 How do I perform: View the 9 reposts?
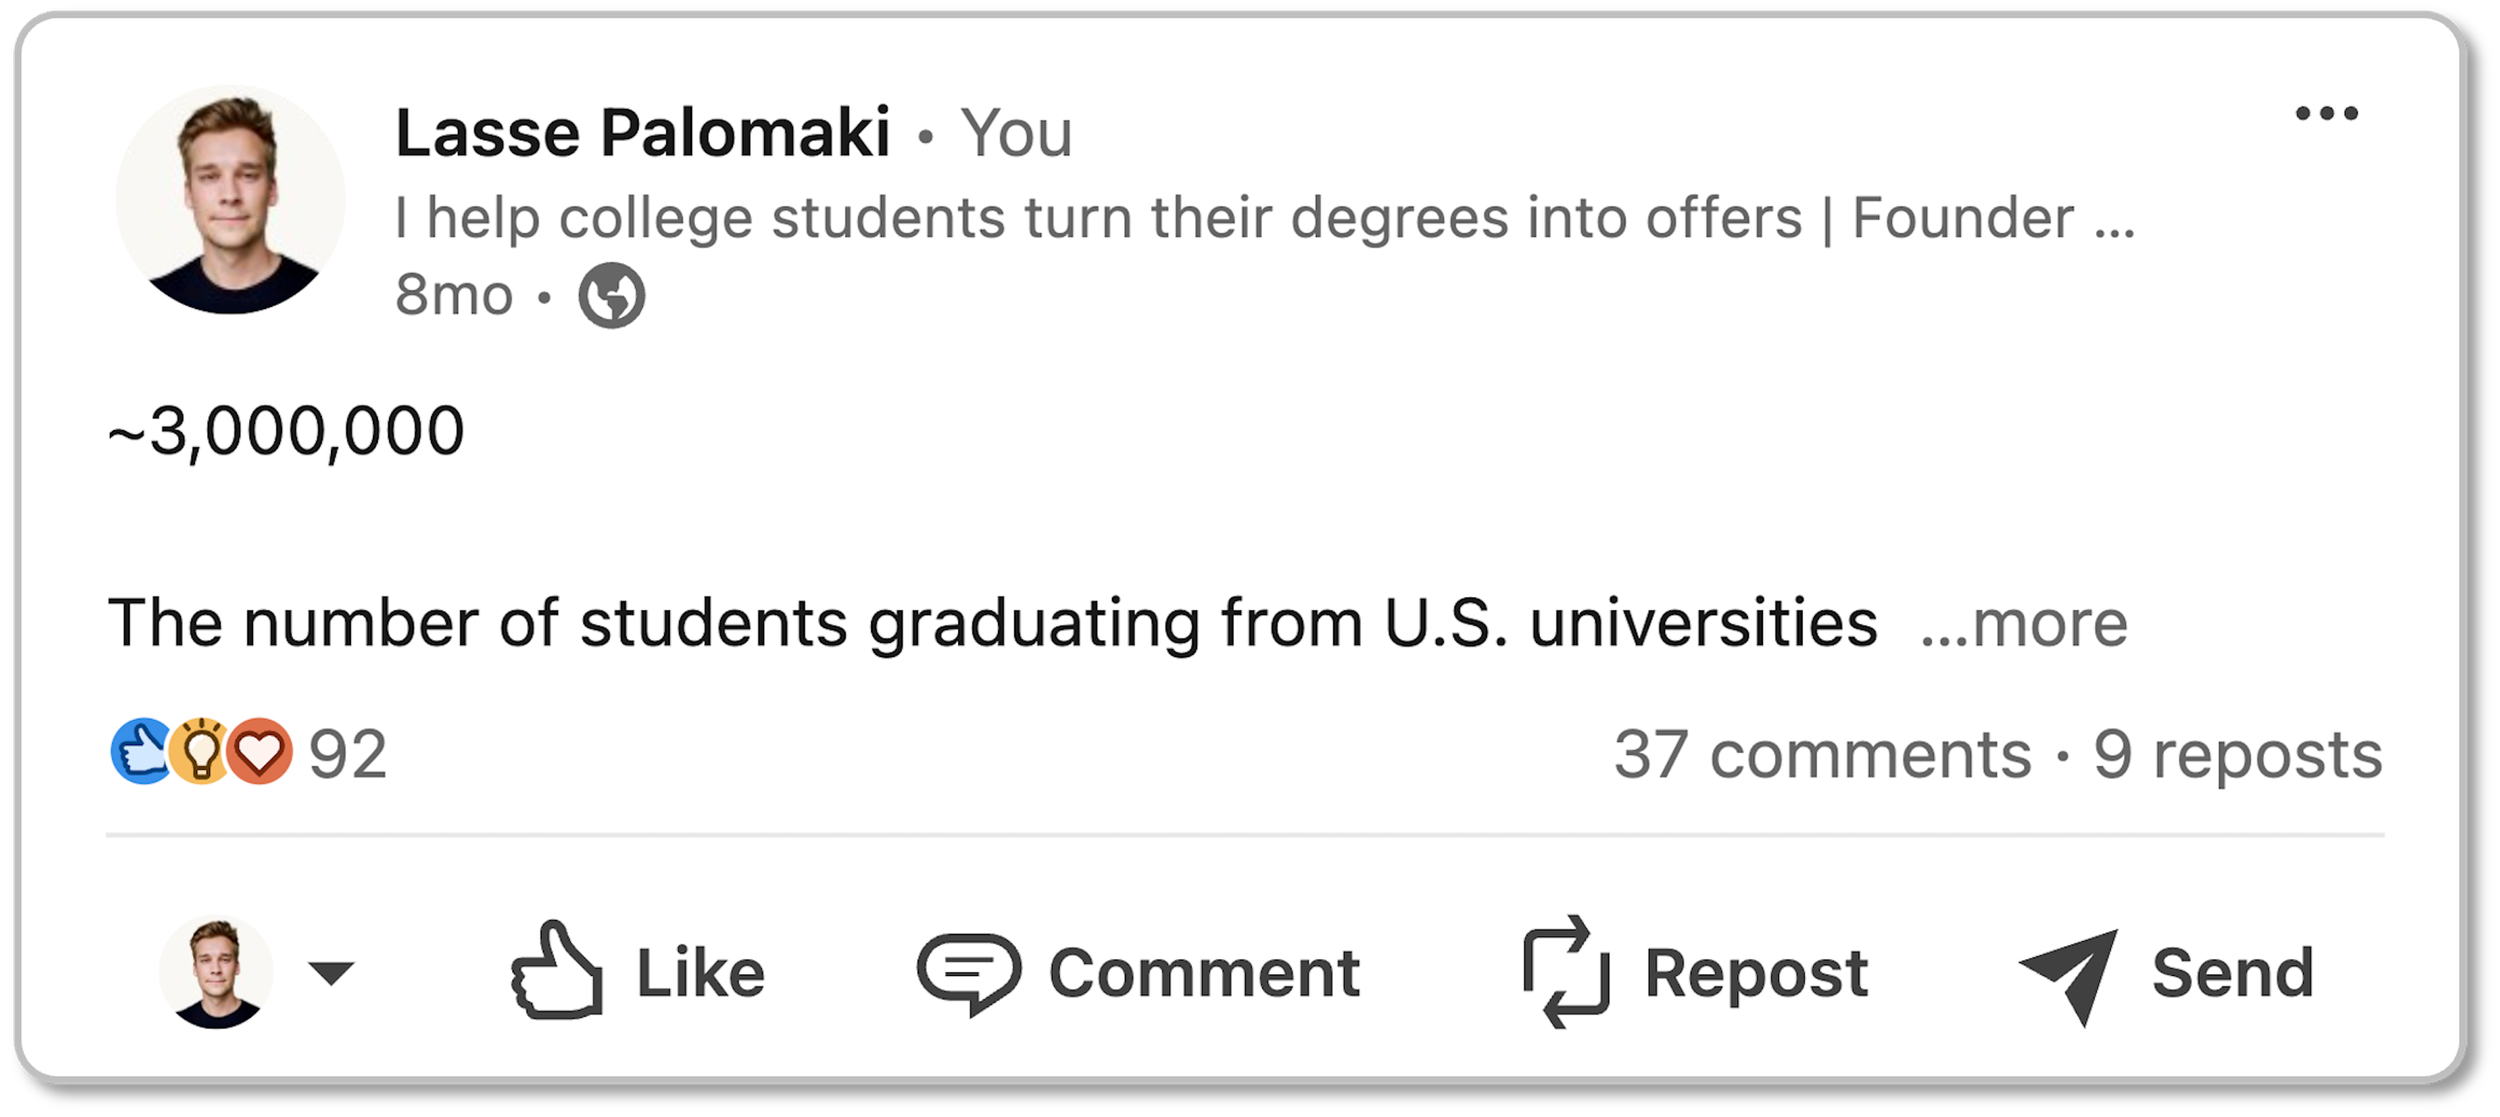coord(2238,754)
